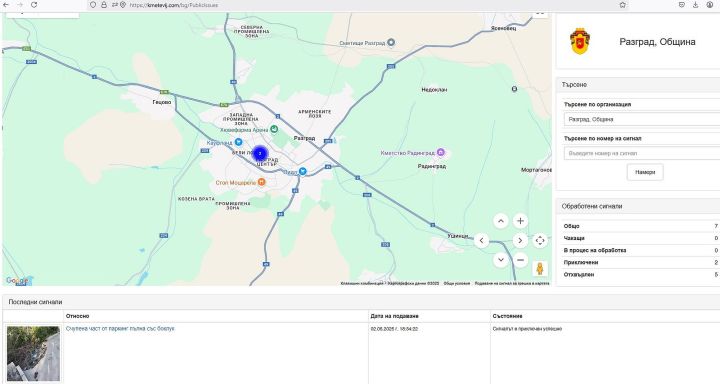Zoom out the map with minus button
Viewport: 720px width, 384px height.
pos(520,260)
